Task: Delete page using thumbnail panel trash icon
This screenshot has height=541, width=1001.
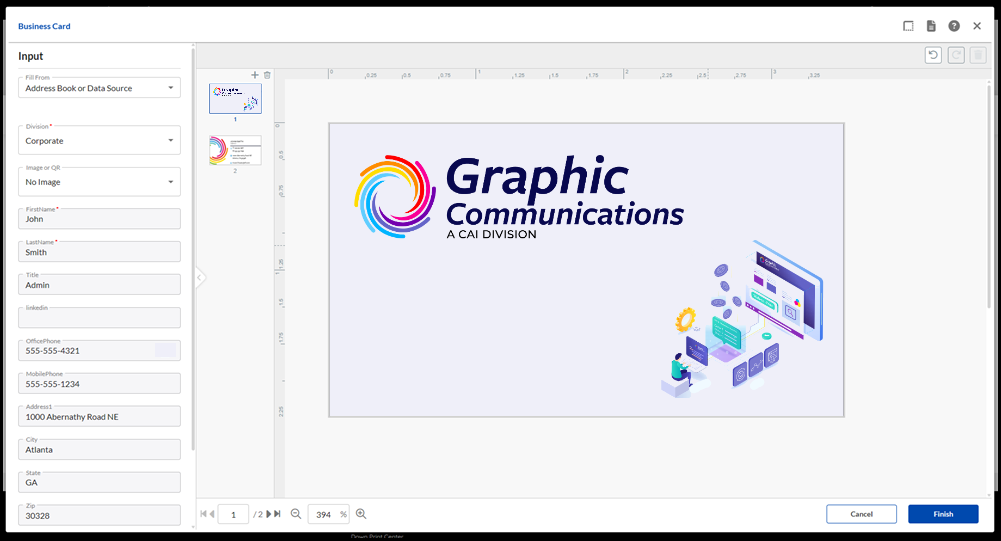Action: click(267, 75)
